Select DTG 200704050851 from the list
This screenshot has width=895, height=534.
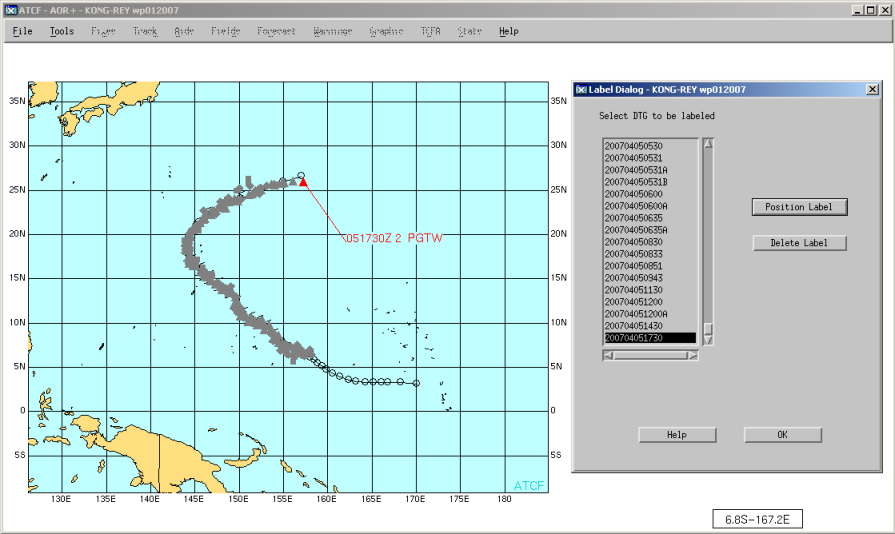633,266
